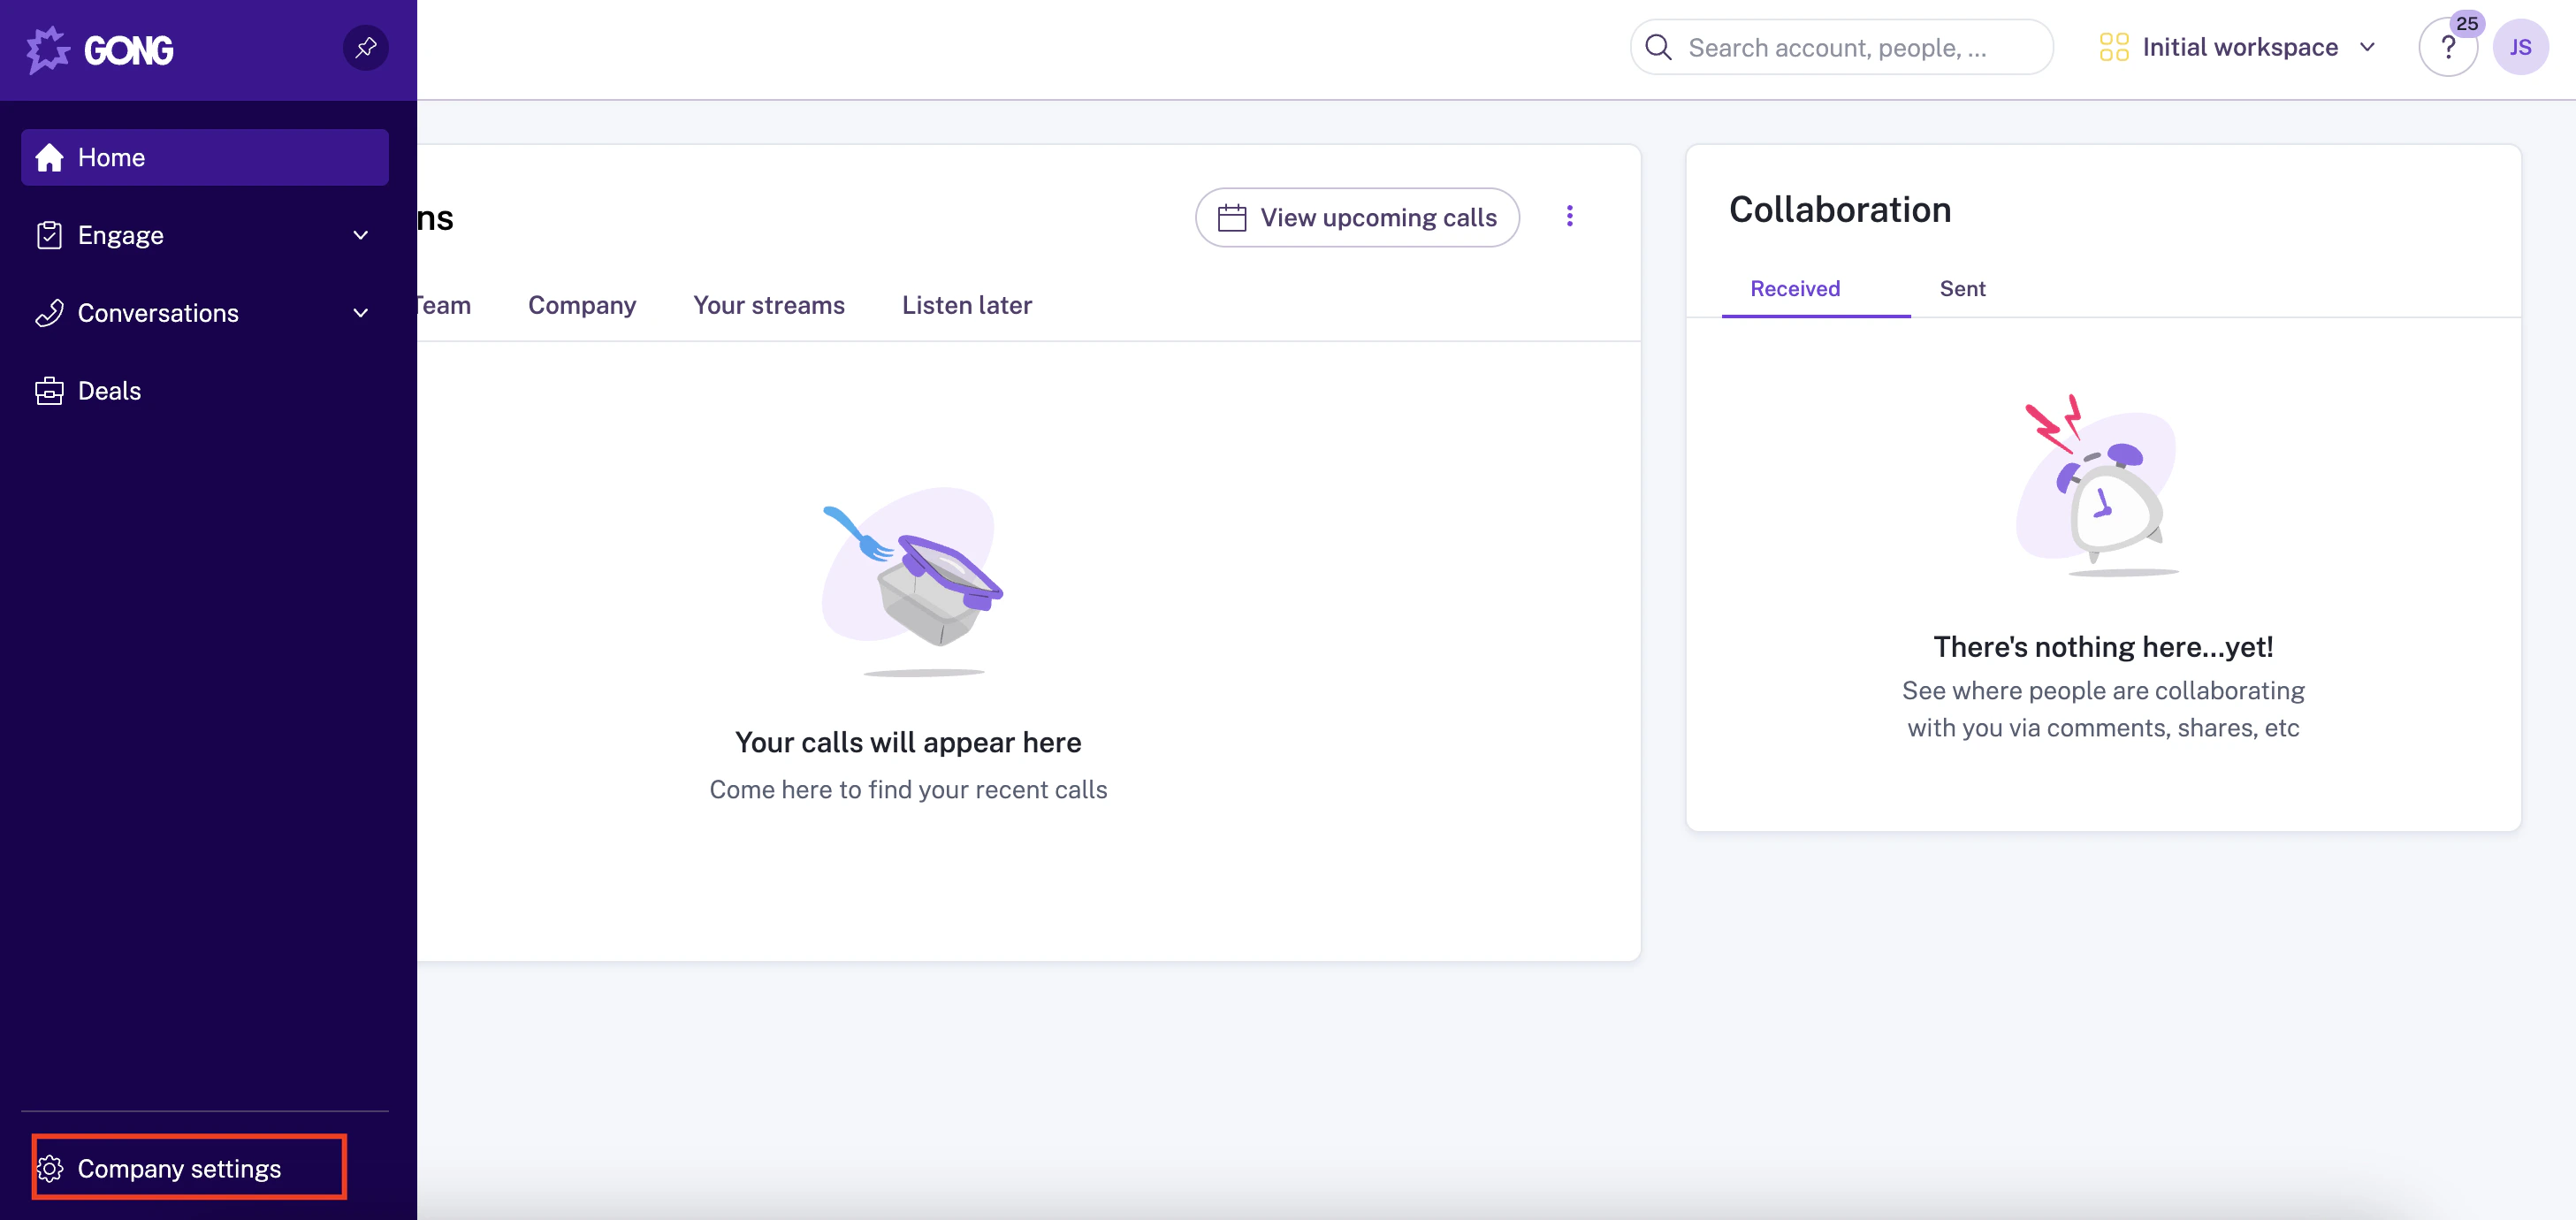Click the Company settings gear icon
Viewport: 2576px width, 1220px height.
coord(50,1168)
